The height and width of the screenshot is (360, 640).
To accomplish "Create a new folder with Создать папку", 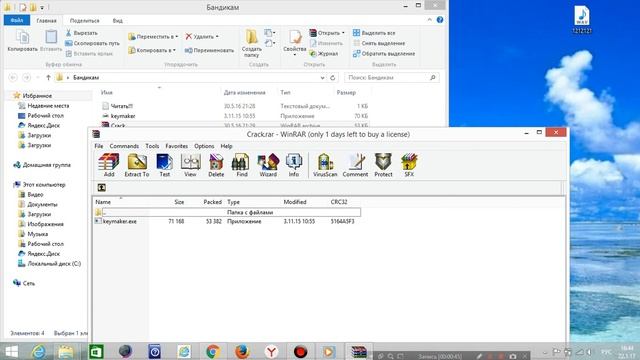I will click(251, 44).
